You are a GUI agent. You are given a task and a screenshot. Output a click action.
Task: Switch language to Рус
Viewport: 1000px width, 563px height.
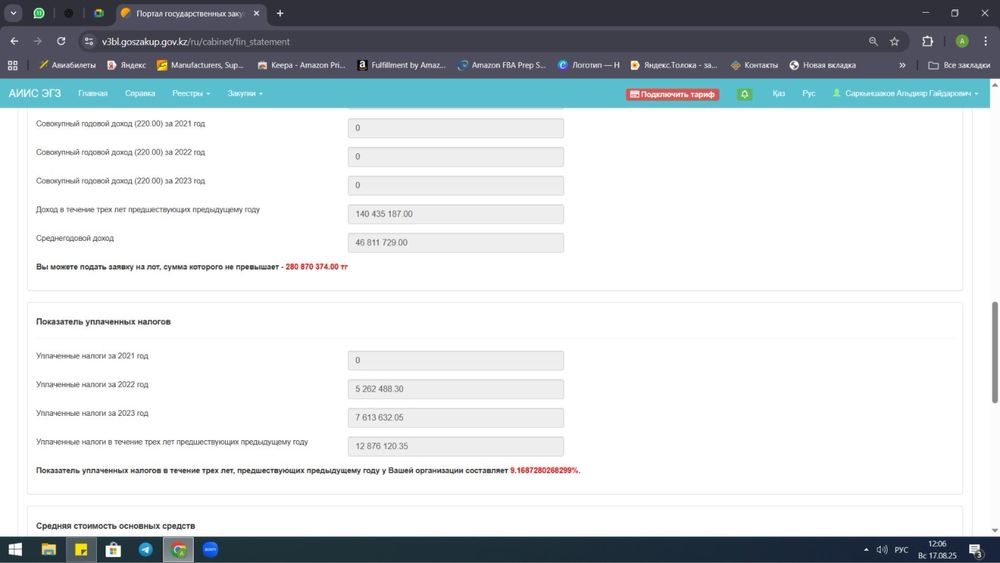[x=809, y=94]
